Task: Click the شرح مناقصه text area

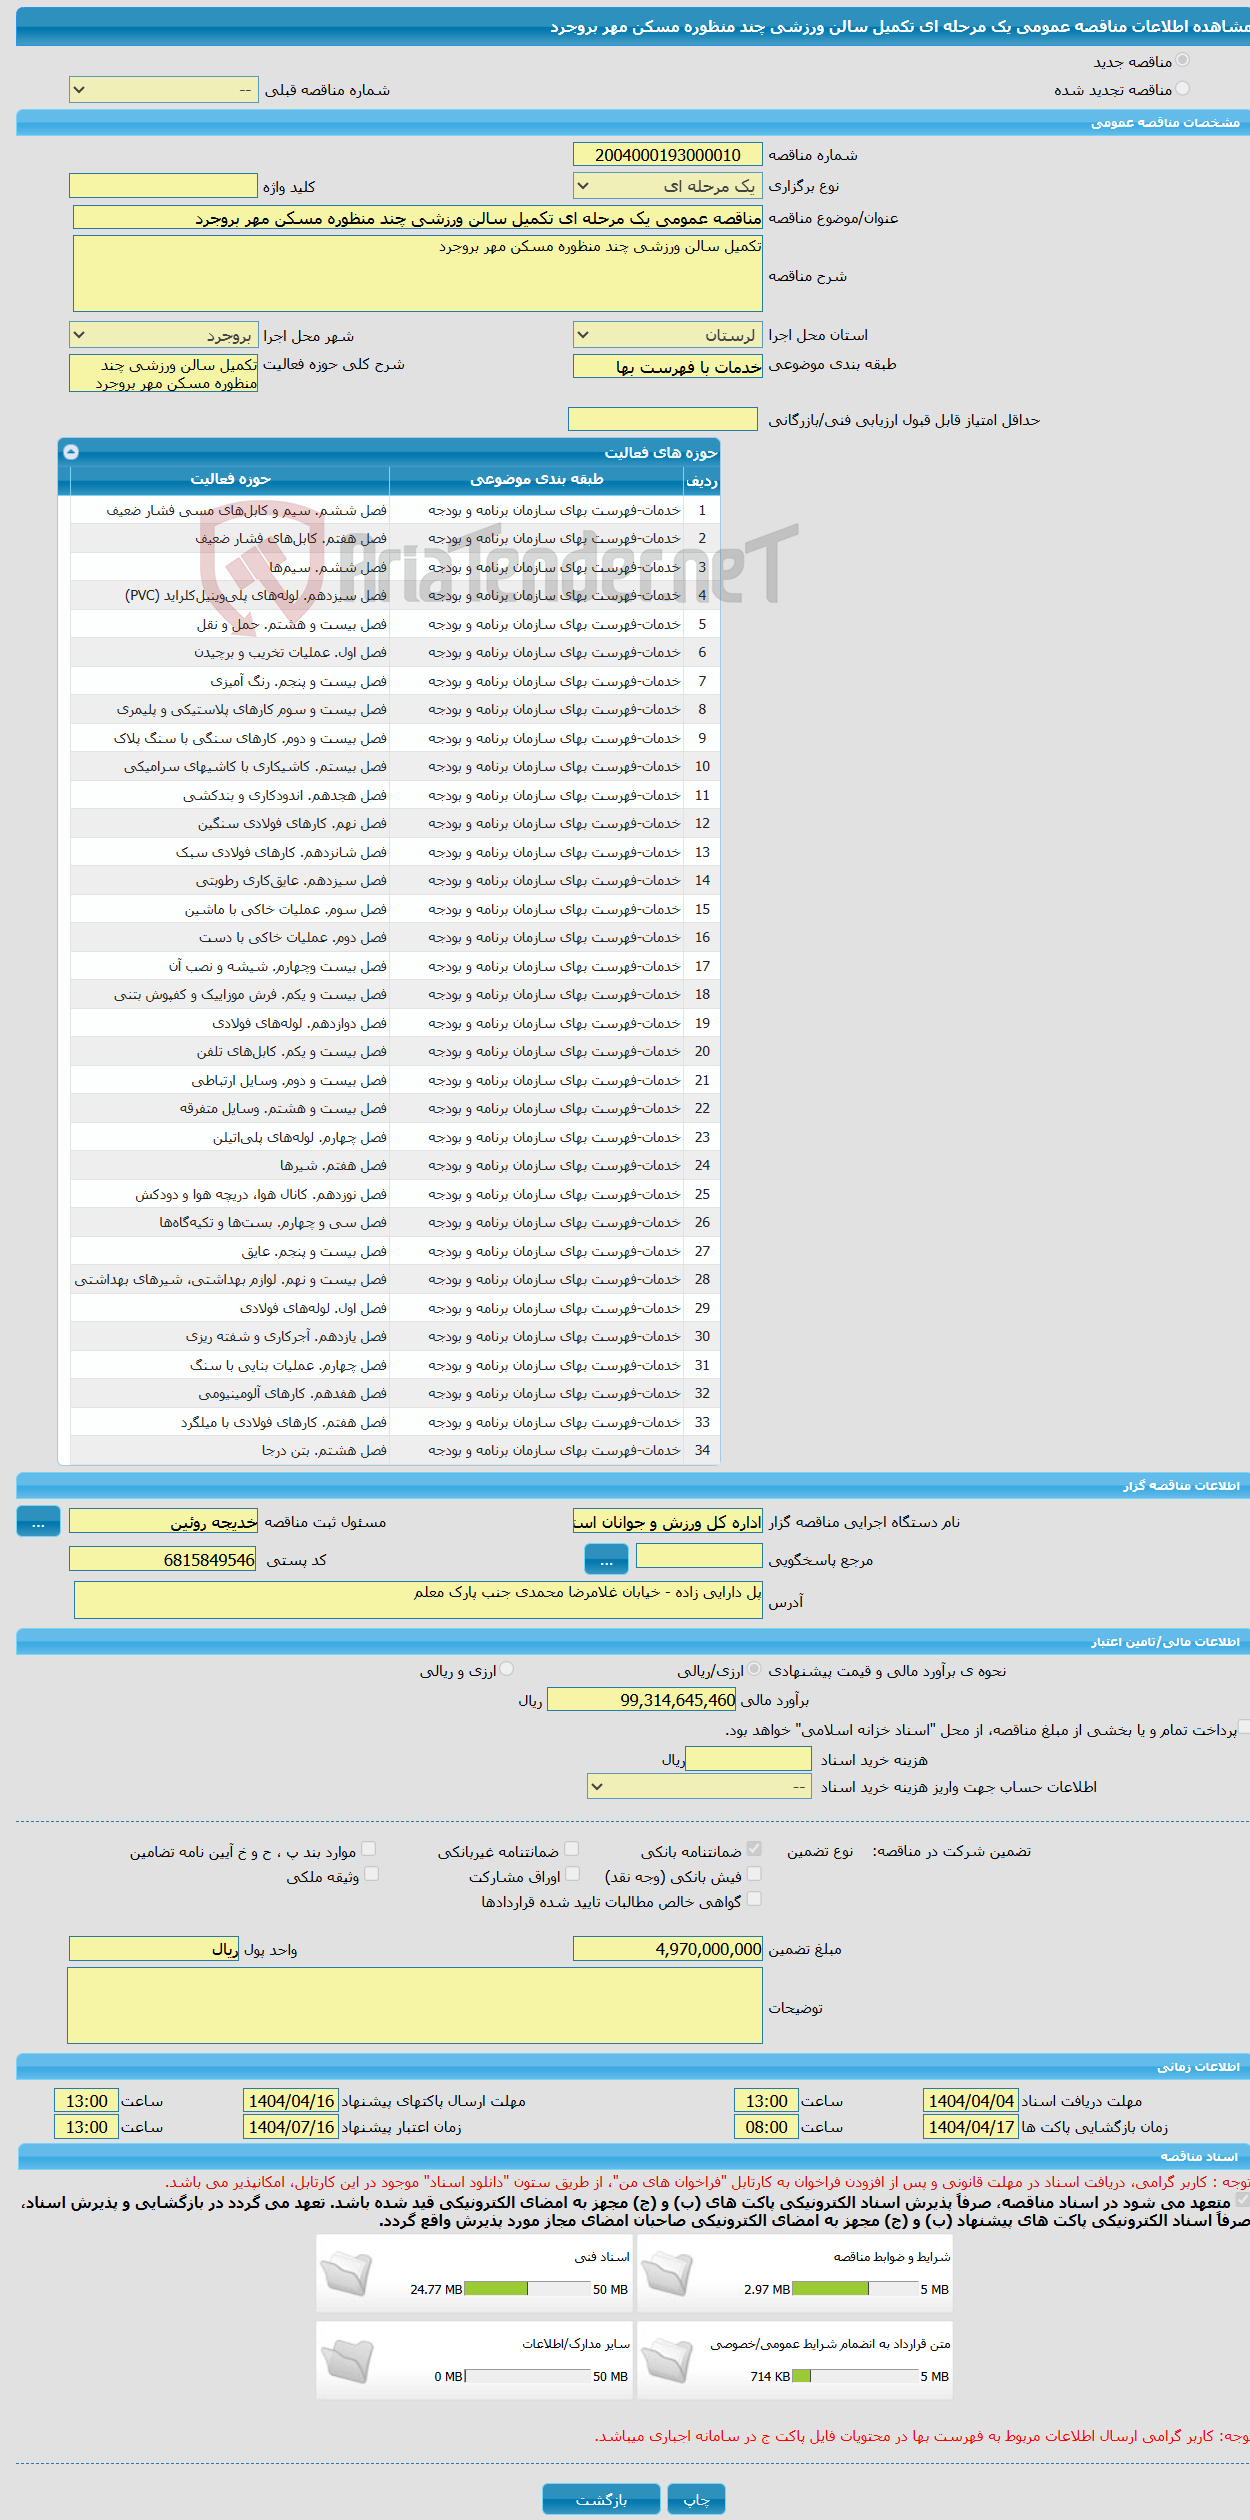Action: pyautogui.click(x=418, y=273)
